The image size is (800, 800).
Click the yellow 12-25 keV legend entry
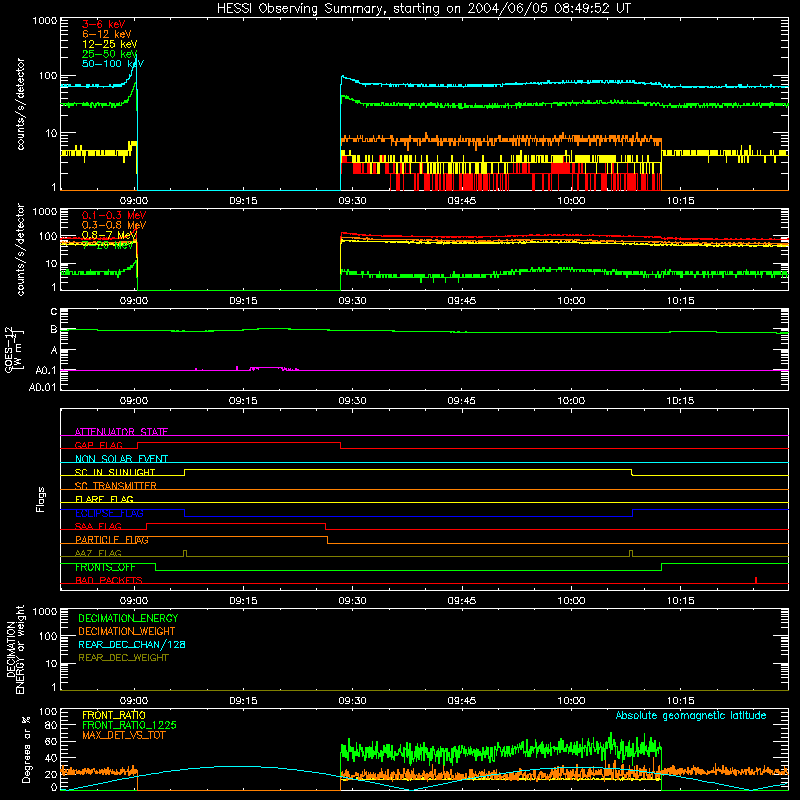point(110,44)
